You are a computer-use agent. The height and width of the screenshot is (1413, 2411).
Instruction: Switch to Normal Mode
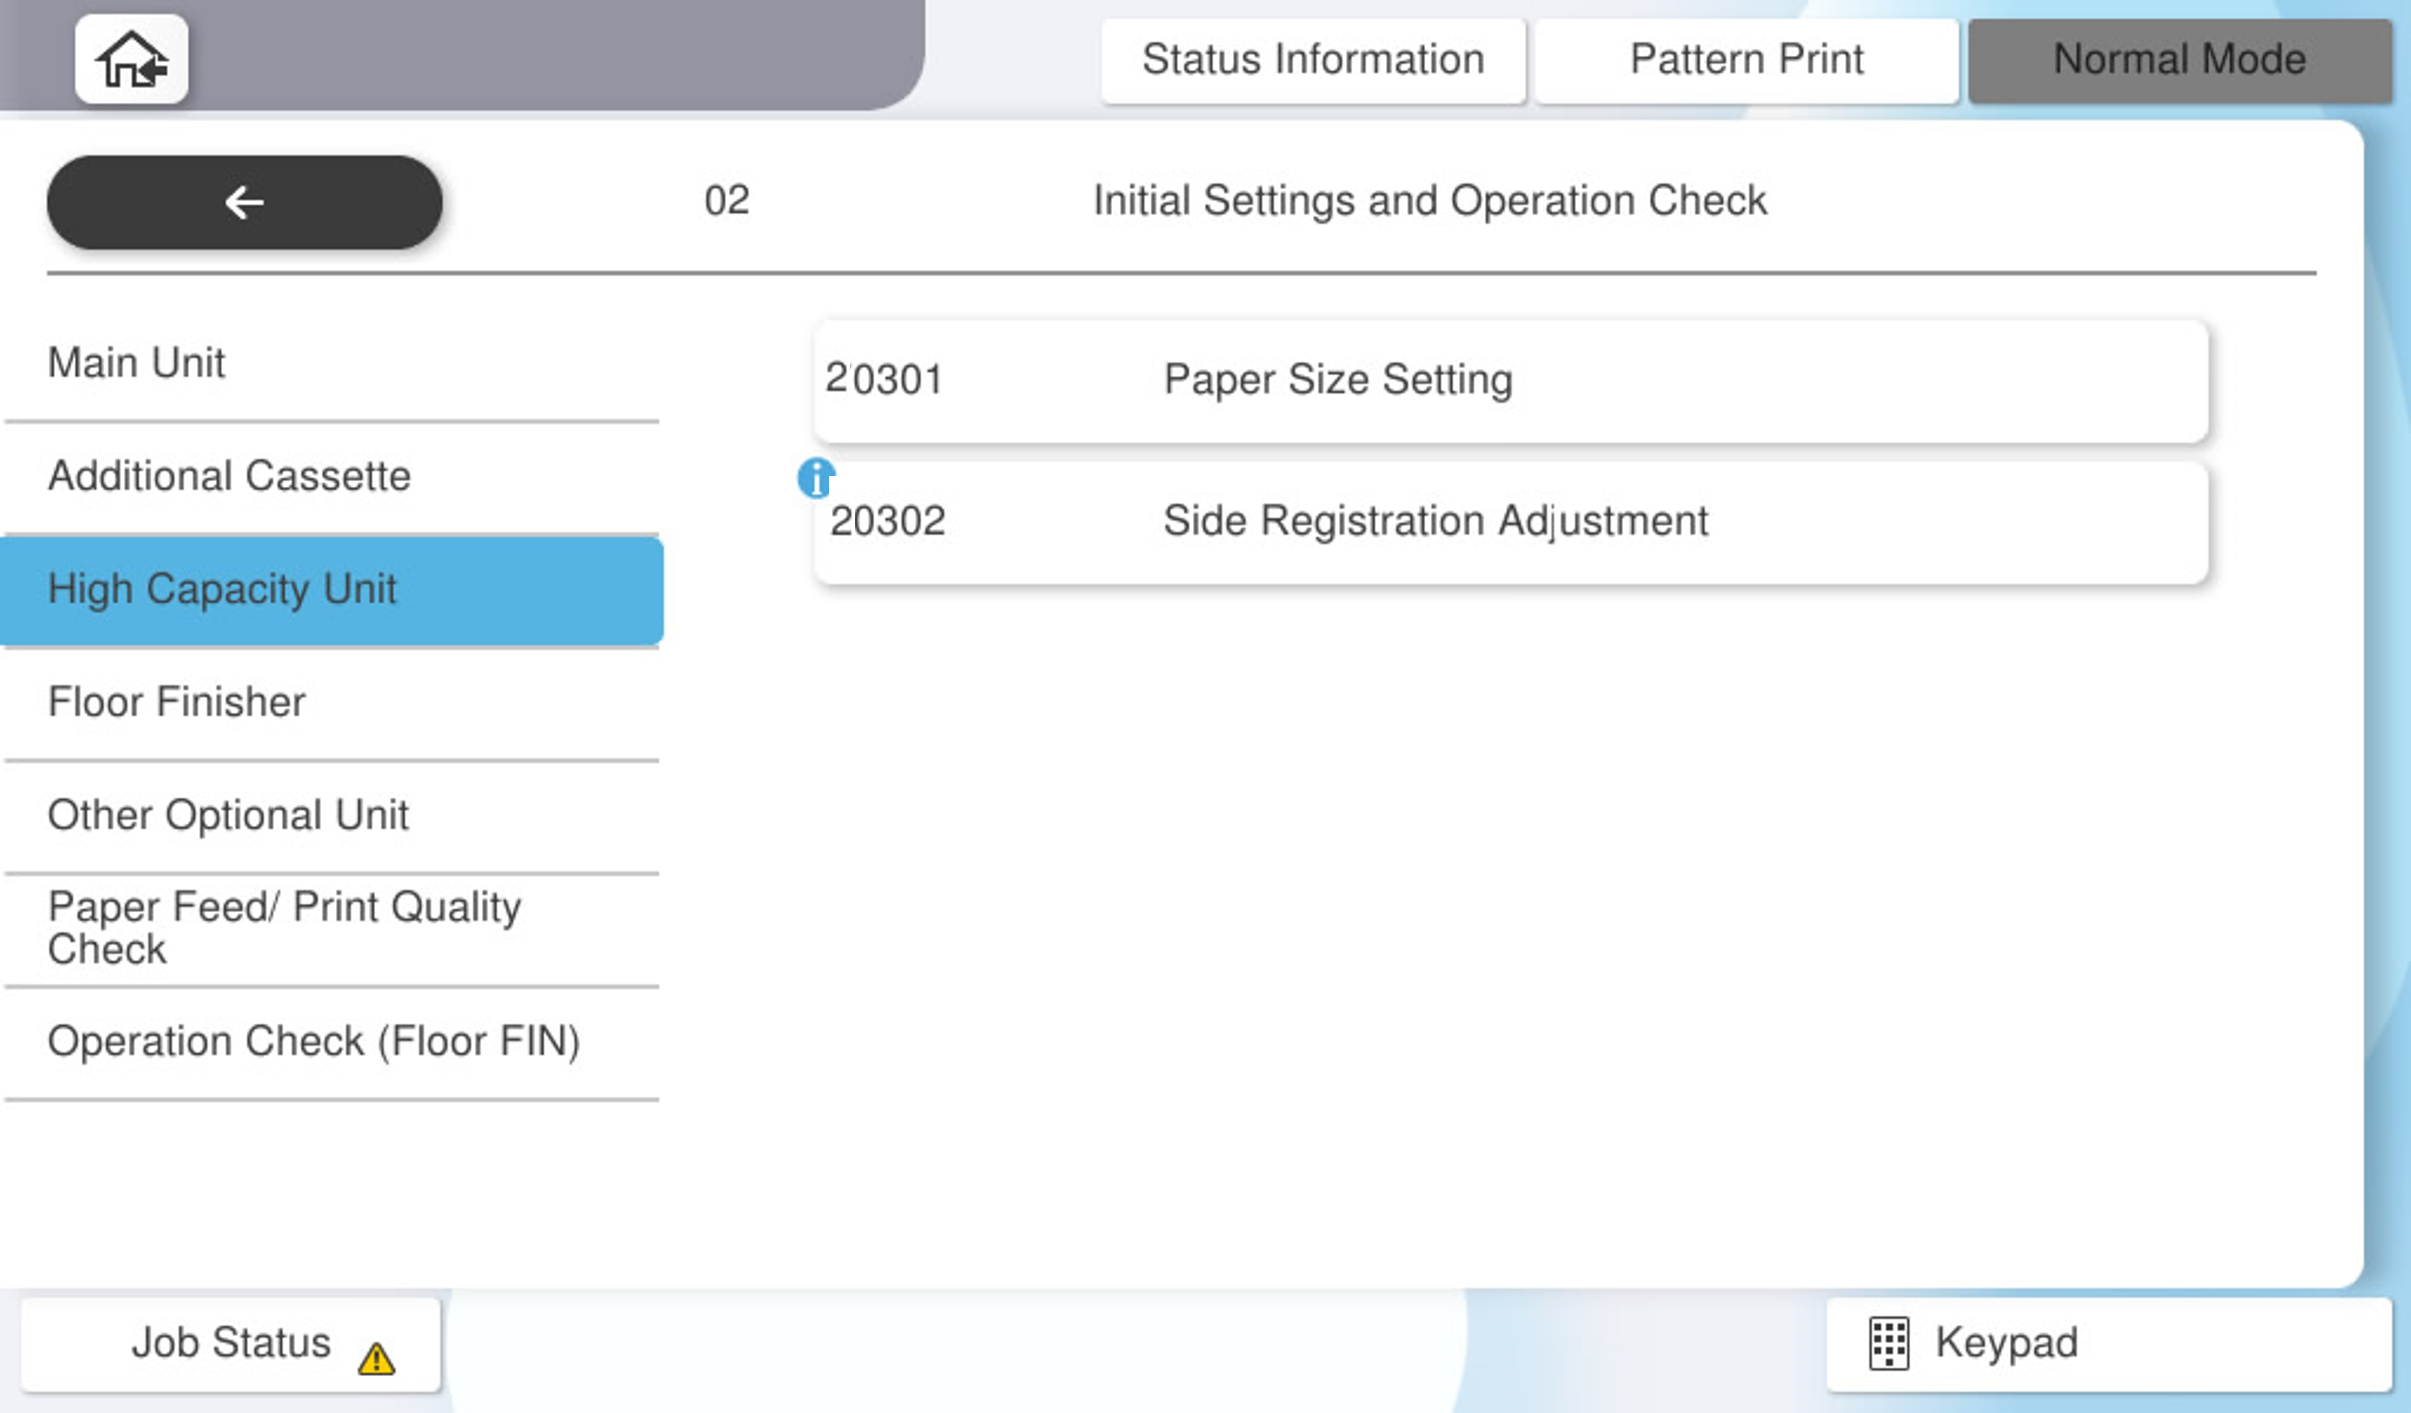point(2179,60)
